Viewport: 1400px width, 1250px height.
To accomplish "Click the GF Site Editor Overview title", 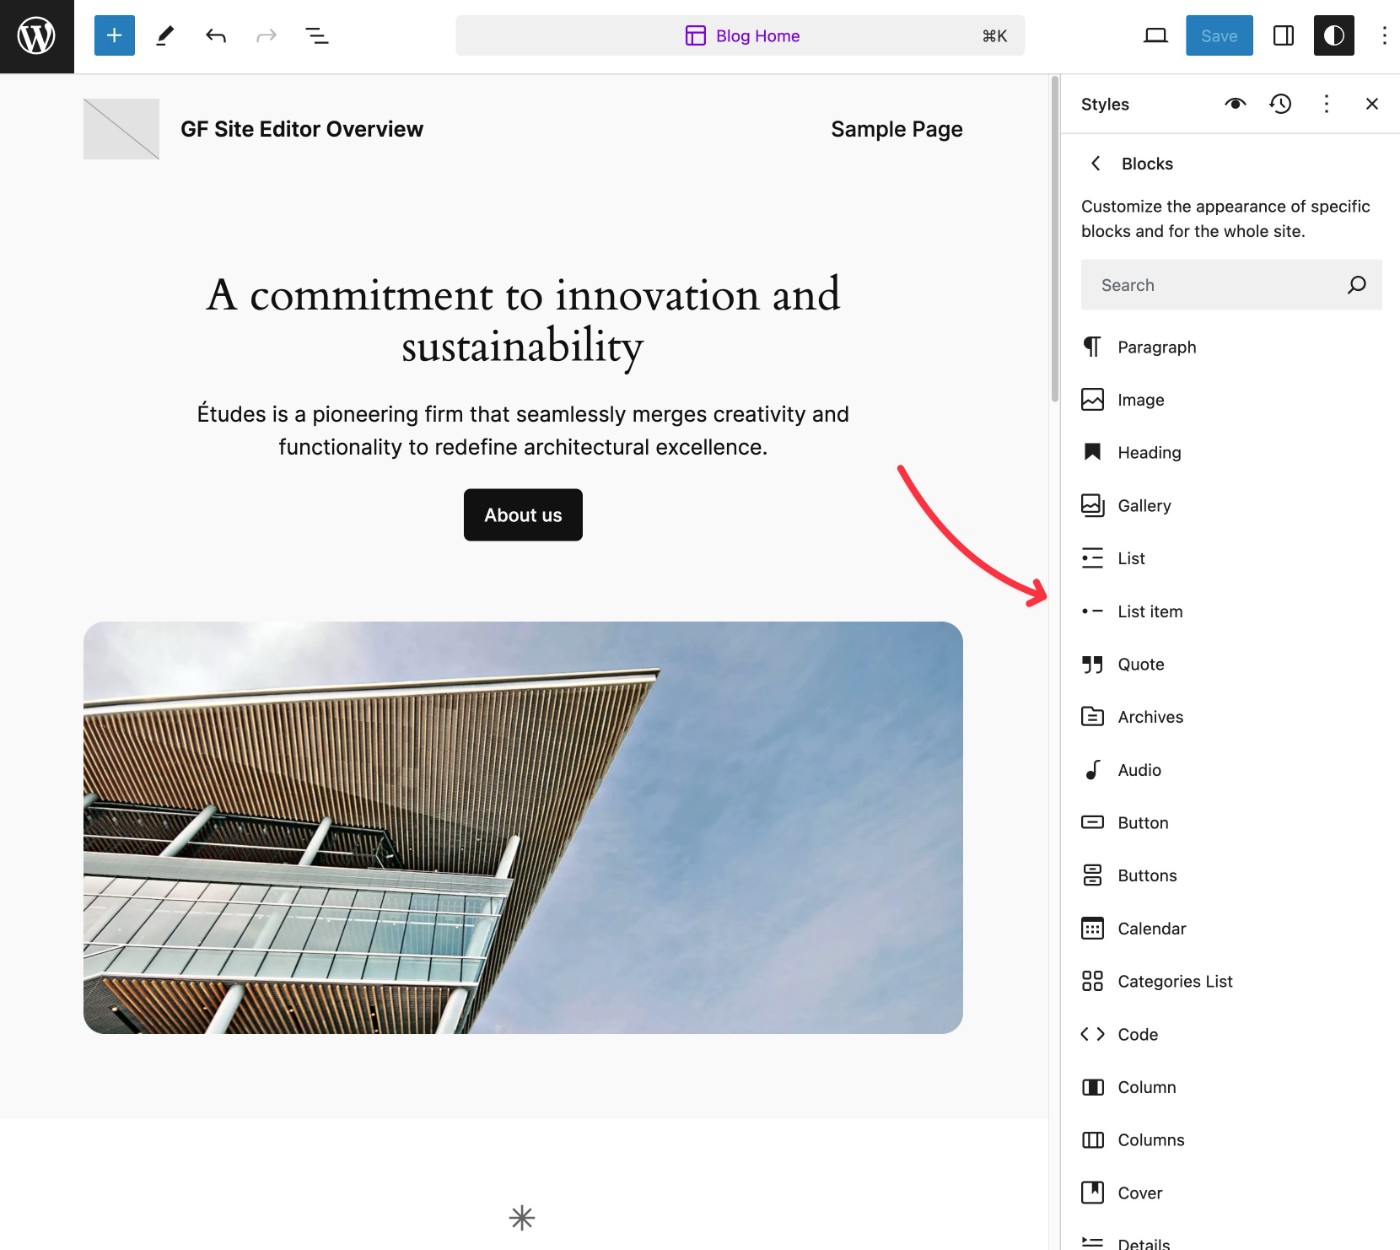I will [302, 129].
